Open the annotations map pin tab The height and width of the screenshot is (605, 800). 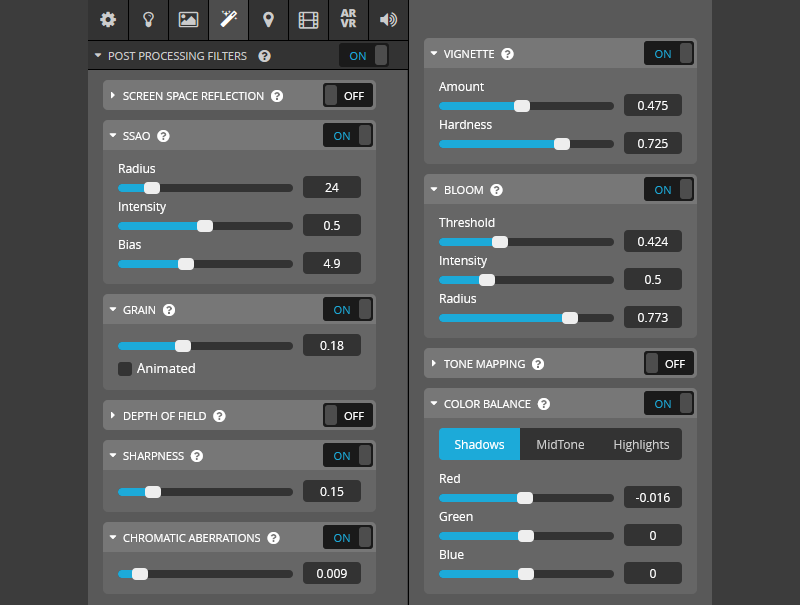coord(268,19)
